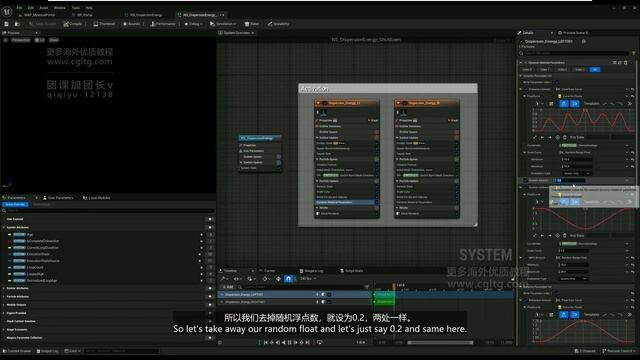Click the Unreal Engine logo icon
Screen dimensions: 640x360
point(7,11)
